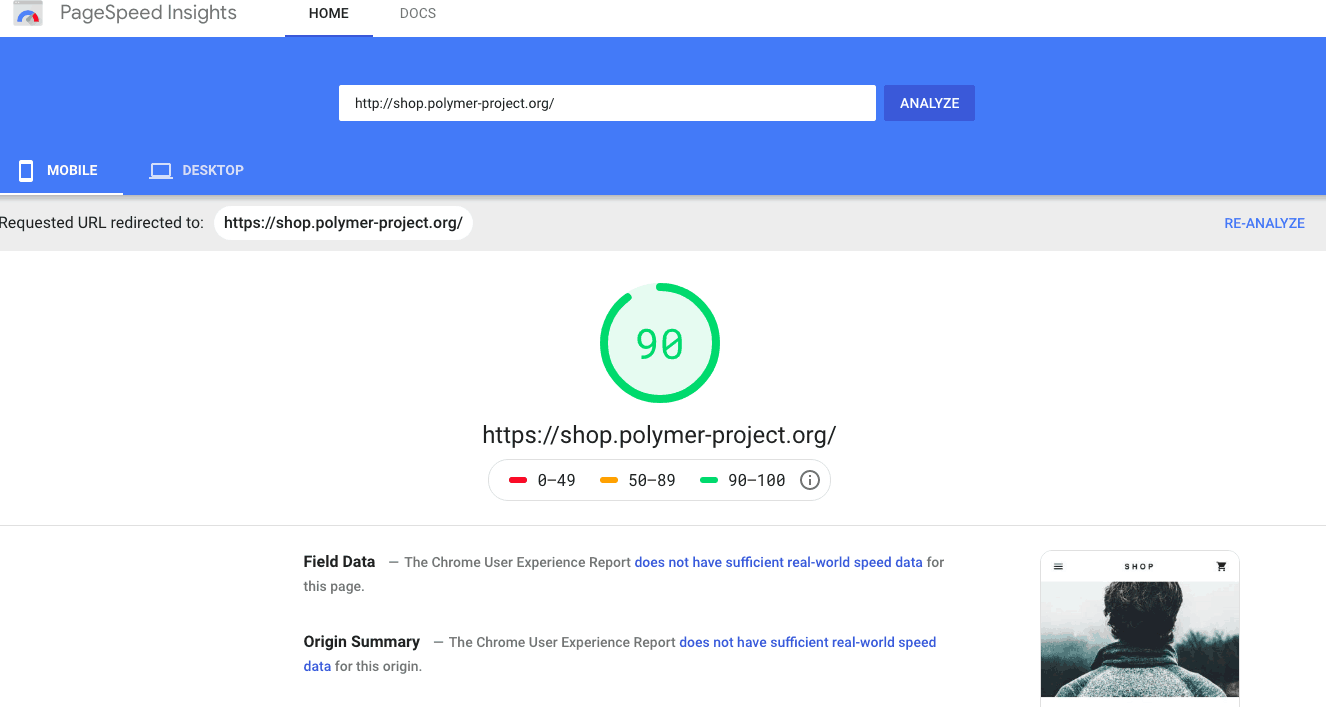This screenshot has width=1326, height=707.
Task: Click the Field Data heading
Action: (339, 562)
